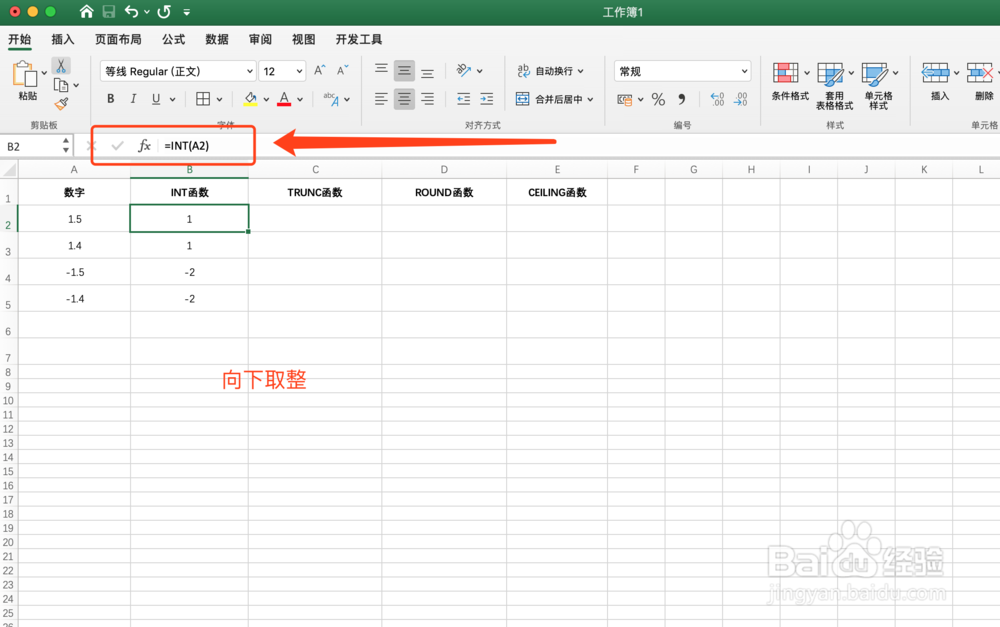Toggle italic formatting
Viewport: 1000px width, 627px height.
[133, 99]
